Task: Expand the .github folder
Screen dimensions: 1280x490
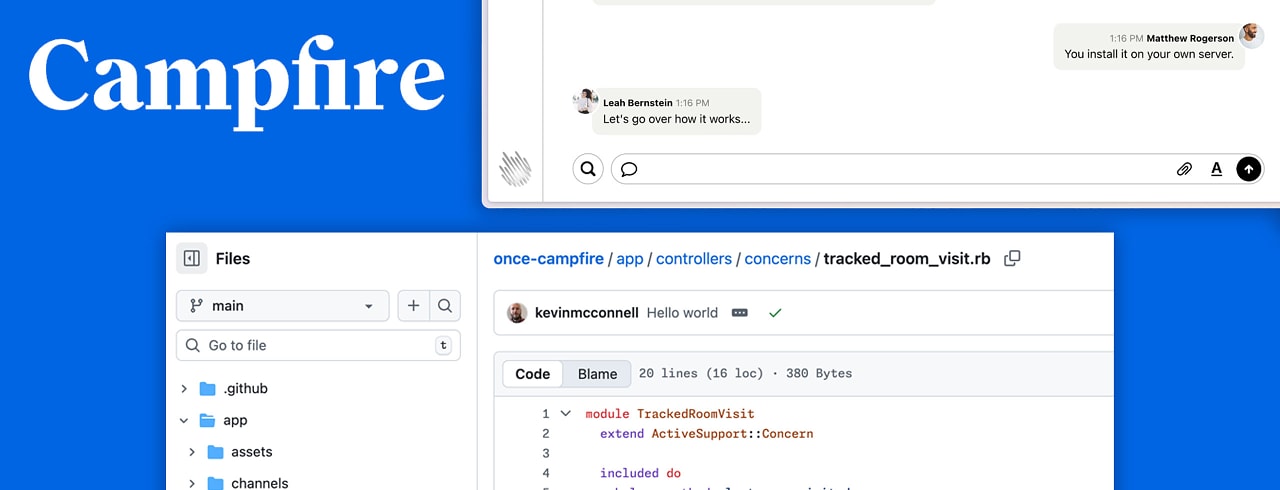Action: pos(184,388)
